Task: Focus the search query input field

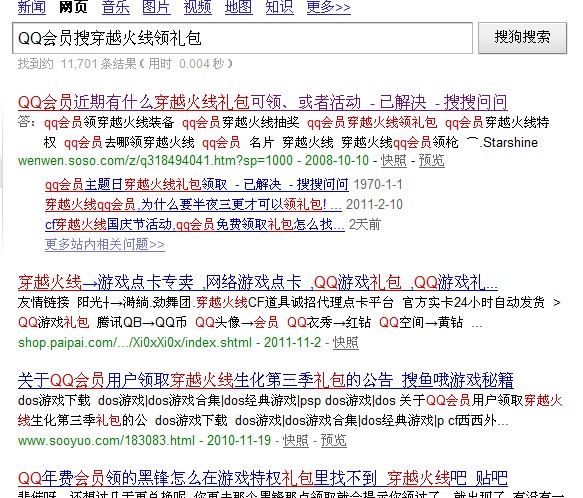Action: [242, 38]
